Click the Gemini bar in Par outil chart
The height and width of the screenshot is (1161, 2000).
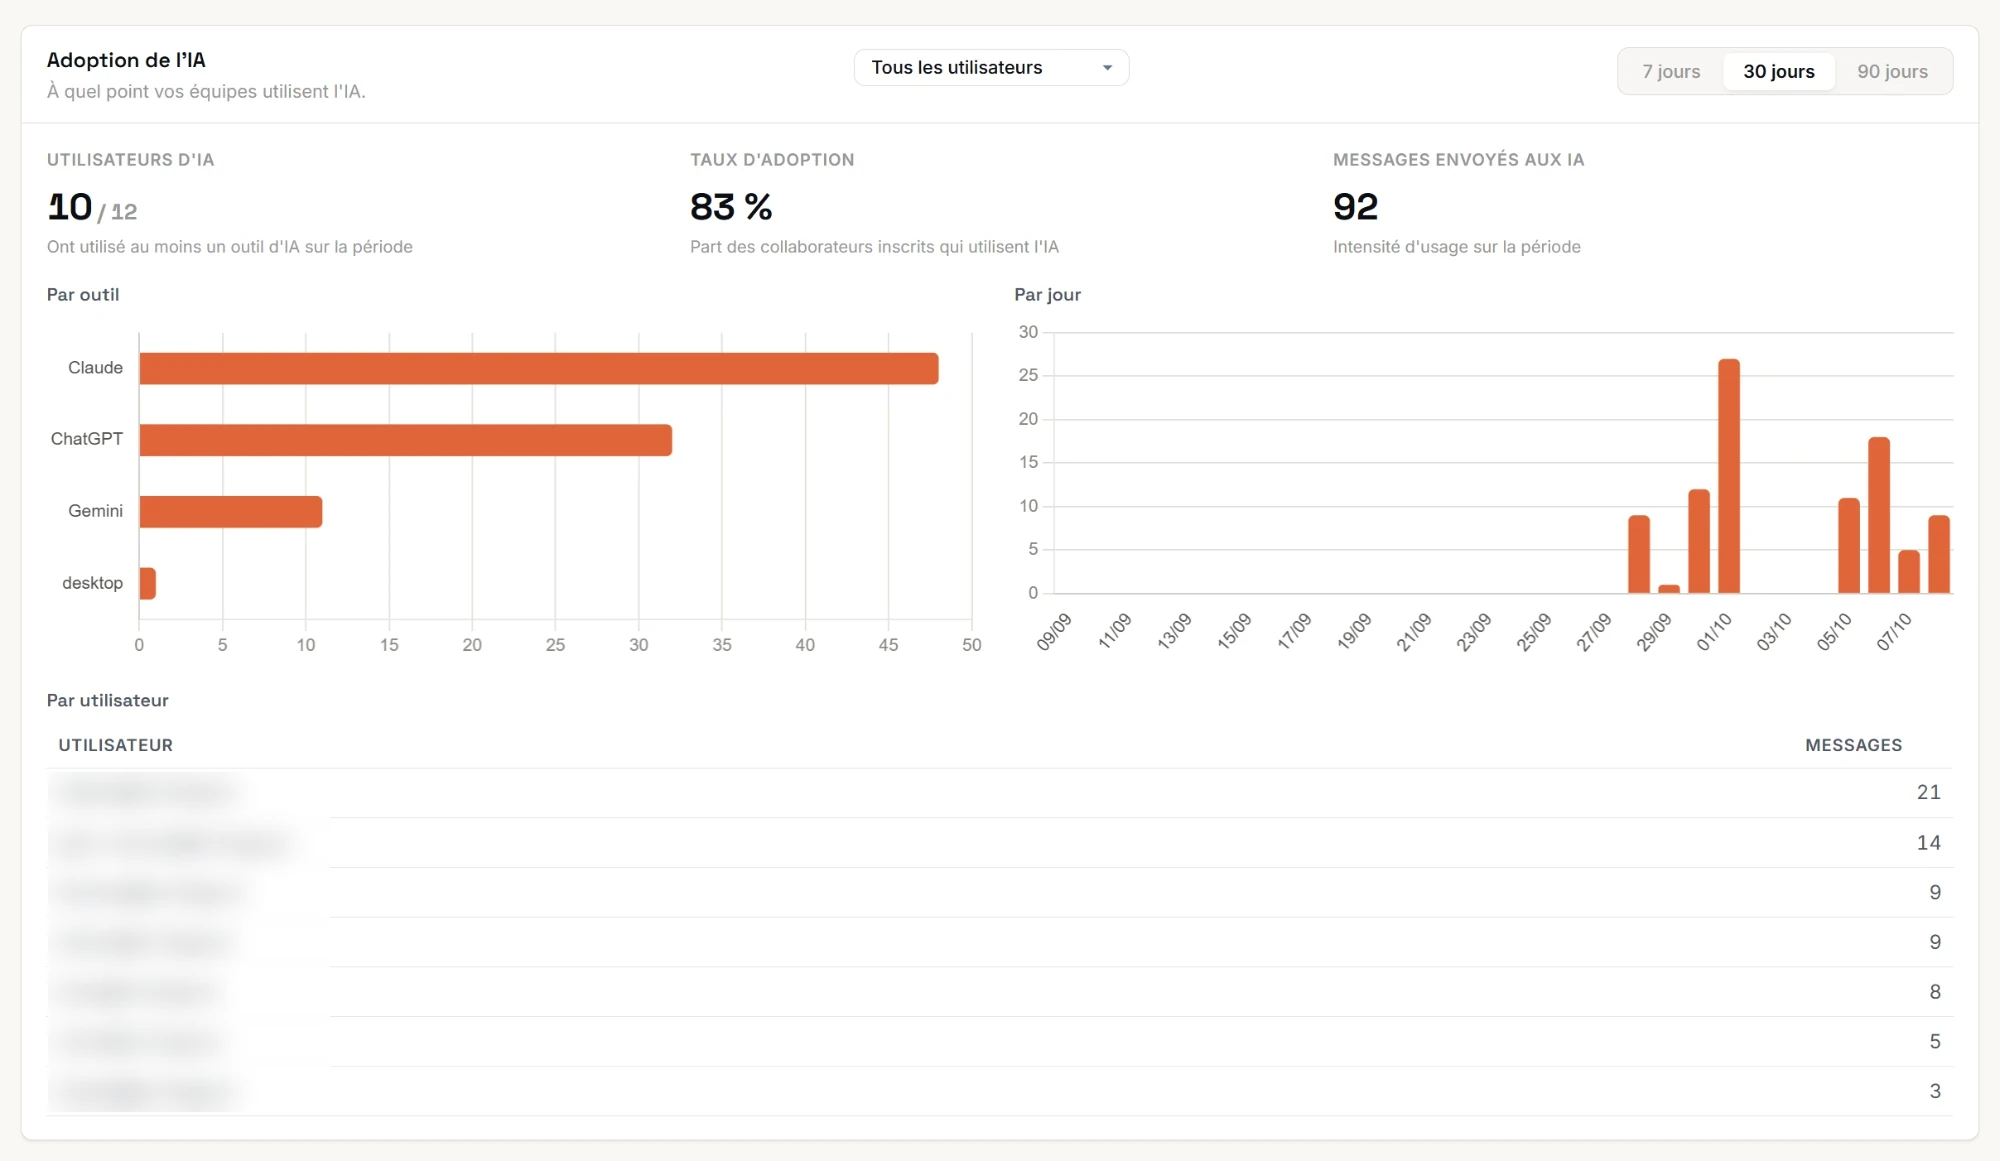[x=231, y=512]
